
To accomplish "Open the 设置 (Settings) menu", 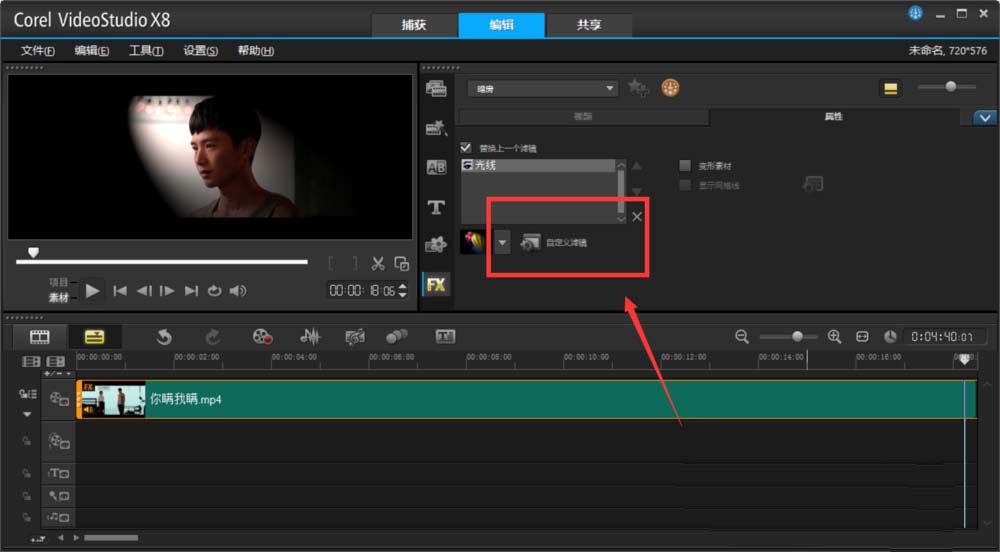I will (200, 50).
